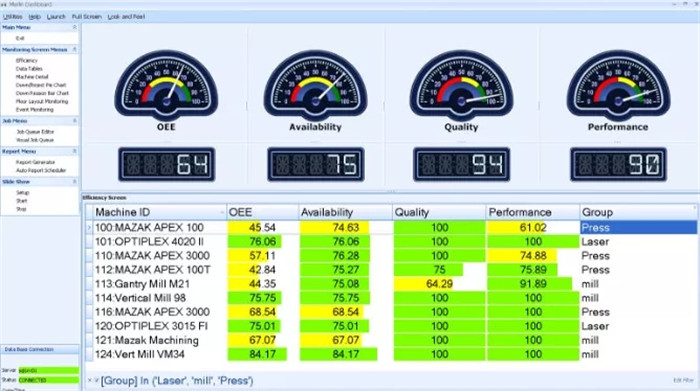This screenshot has width=700, height=391.
Task: Toggle the Group filter enabled checkbox
Action: pyautogui.click(x=96, y=380)
